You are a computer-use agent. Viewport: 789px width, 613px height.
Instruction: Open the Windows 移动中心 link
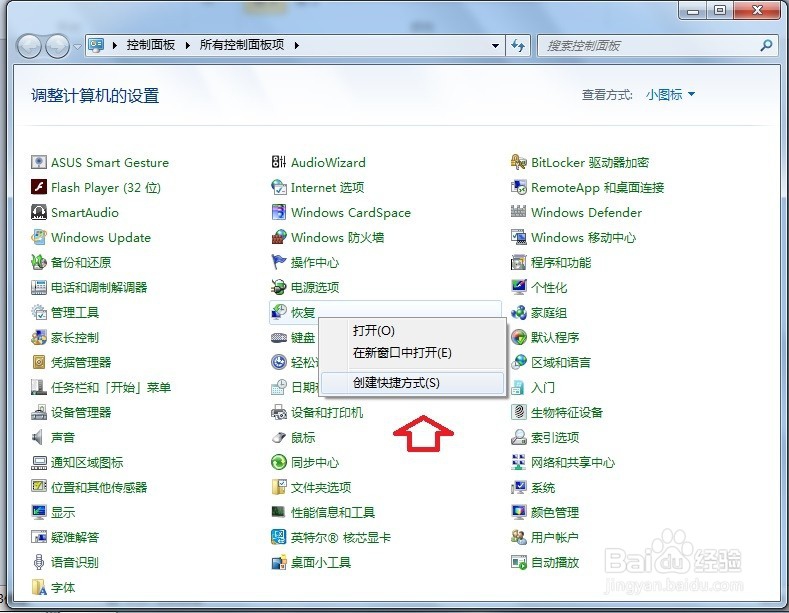pyautogui.click(x=584, y=237)
